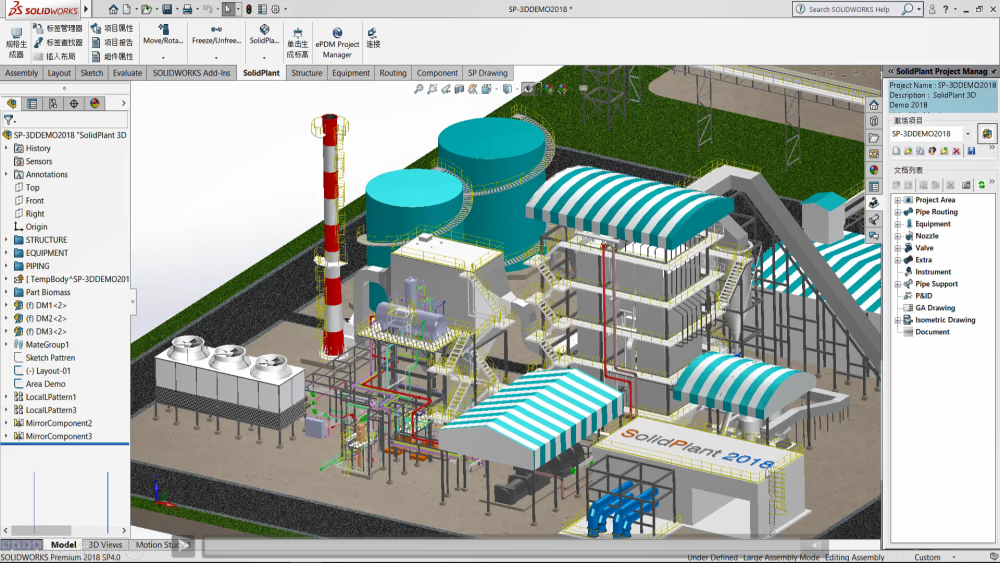Expand the Equipment node in Project Manager
Viewport: 1000px width, 563px height.
tap(897, 224)
